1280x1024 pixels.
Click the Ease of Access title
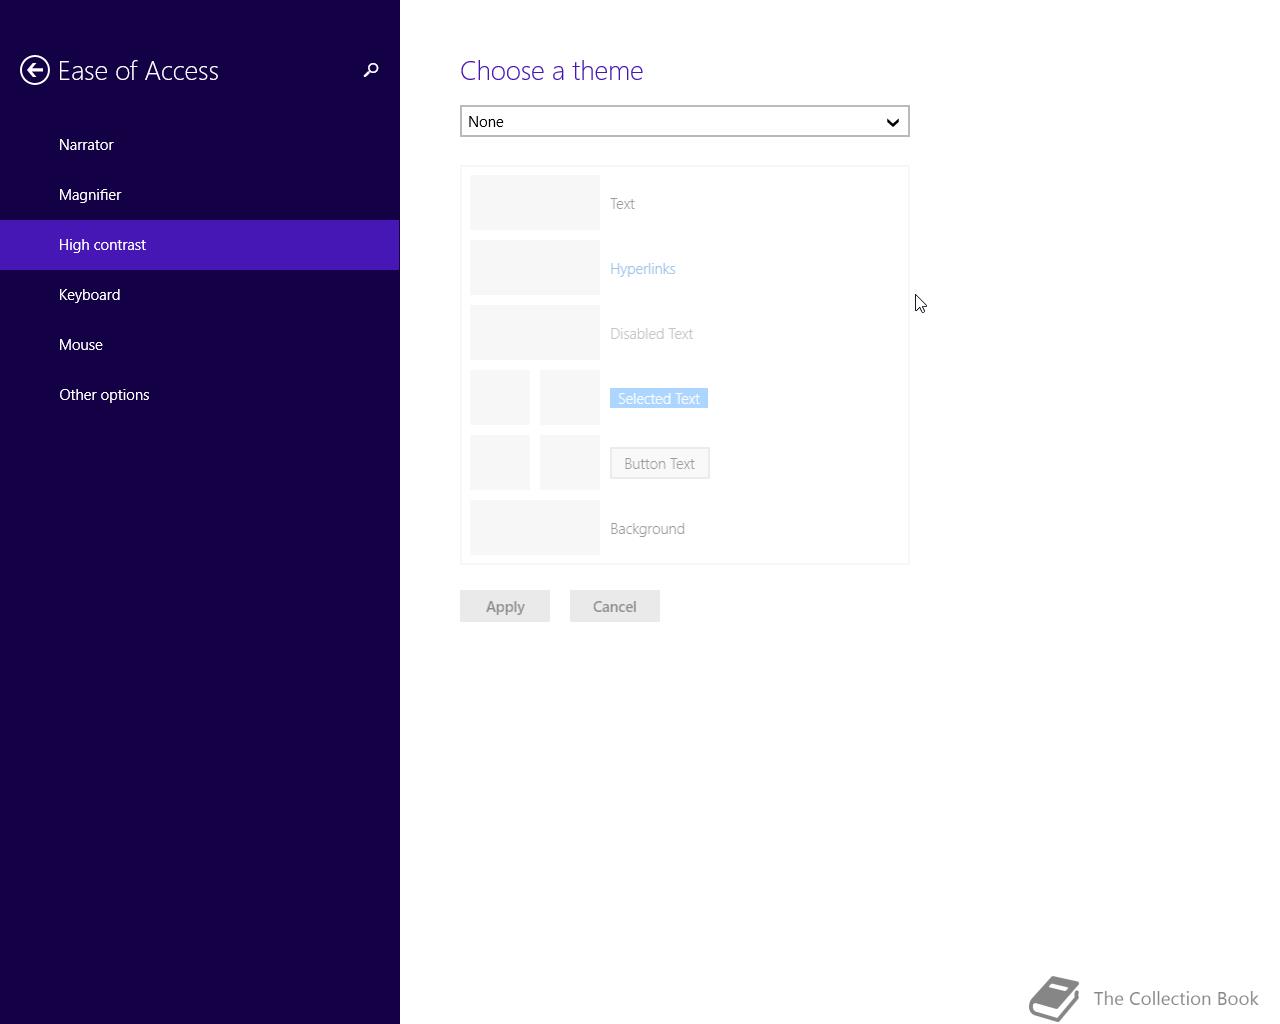138,71
